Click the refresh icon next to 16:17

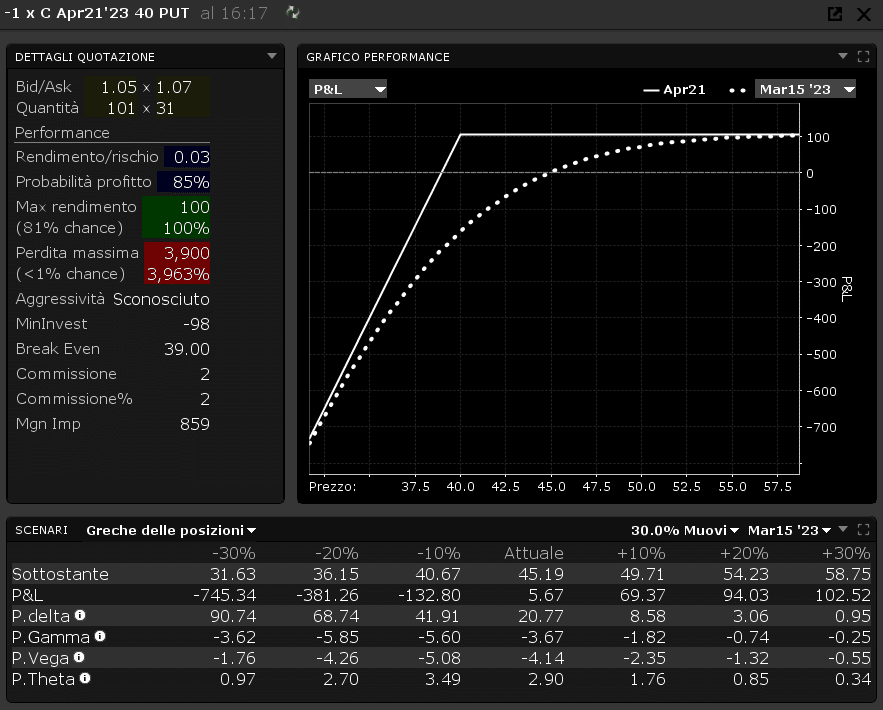(x=292, y=13)
